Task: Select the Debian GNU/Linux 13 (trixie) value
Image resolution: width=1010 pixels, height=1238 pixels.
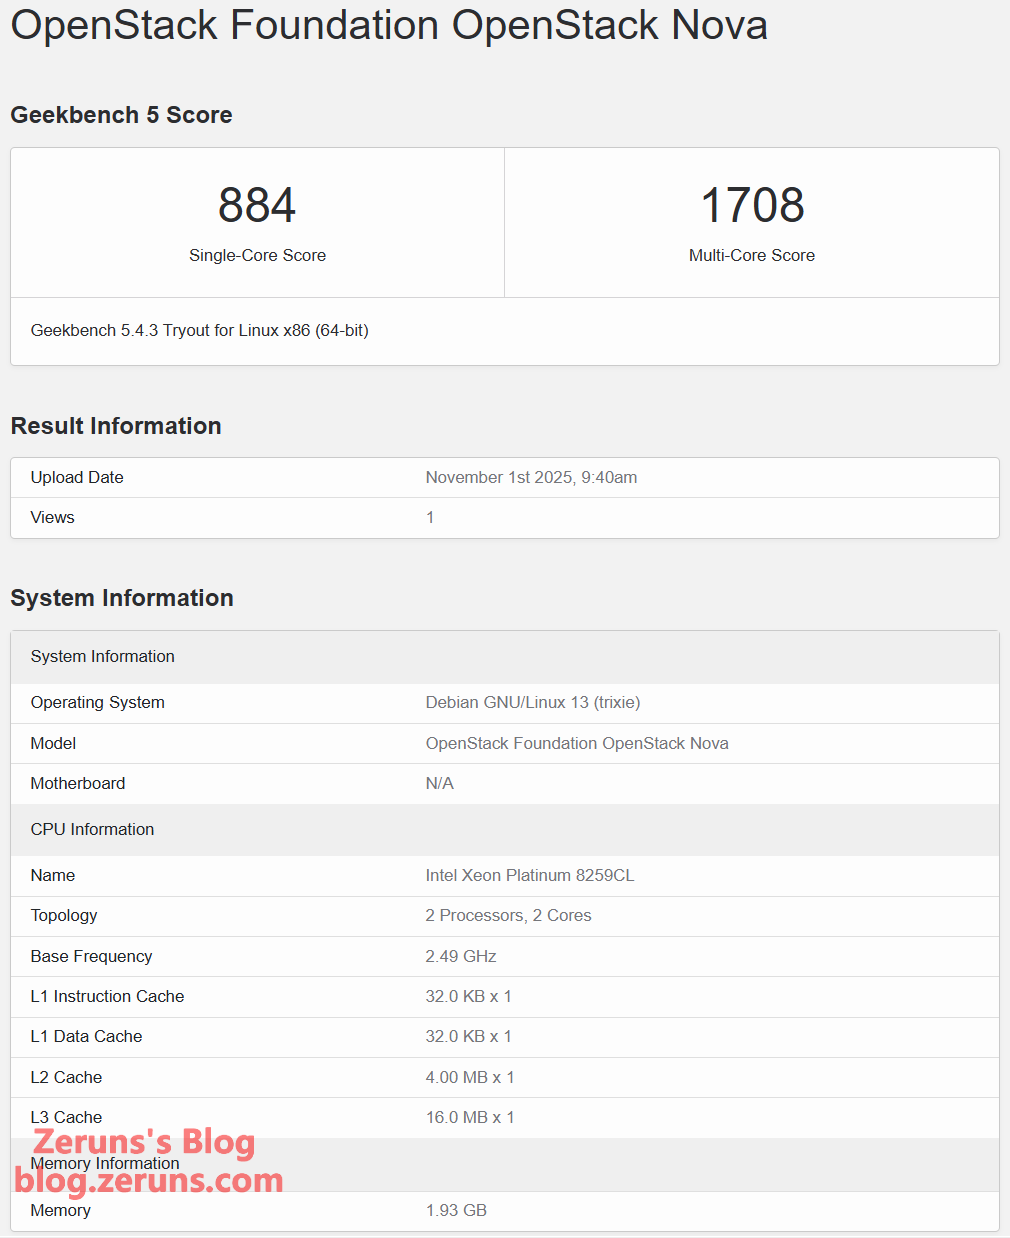Action: pos(532,703)
